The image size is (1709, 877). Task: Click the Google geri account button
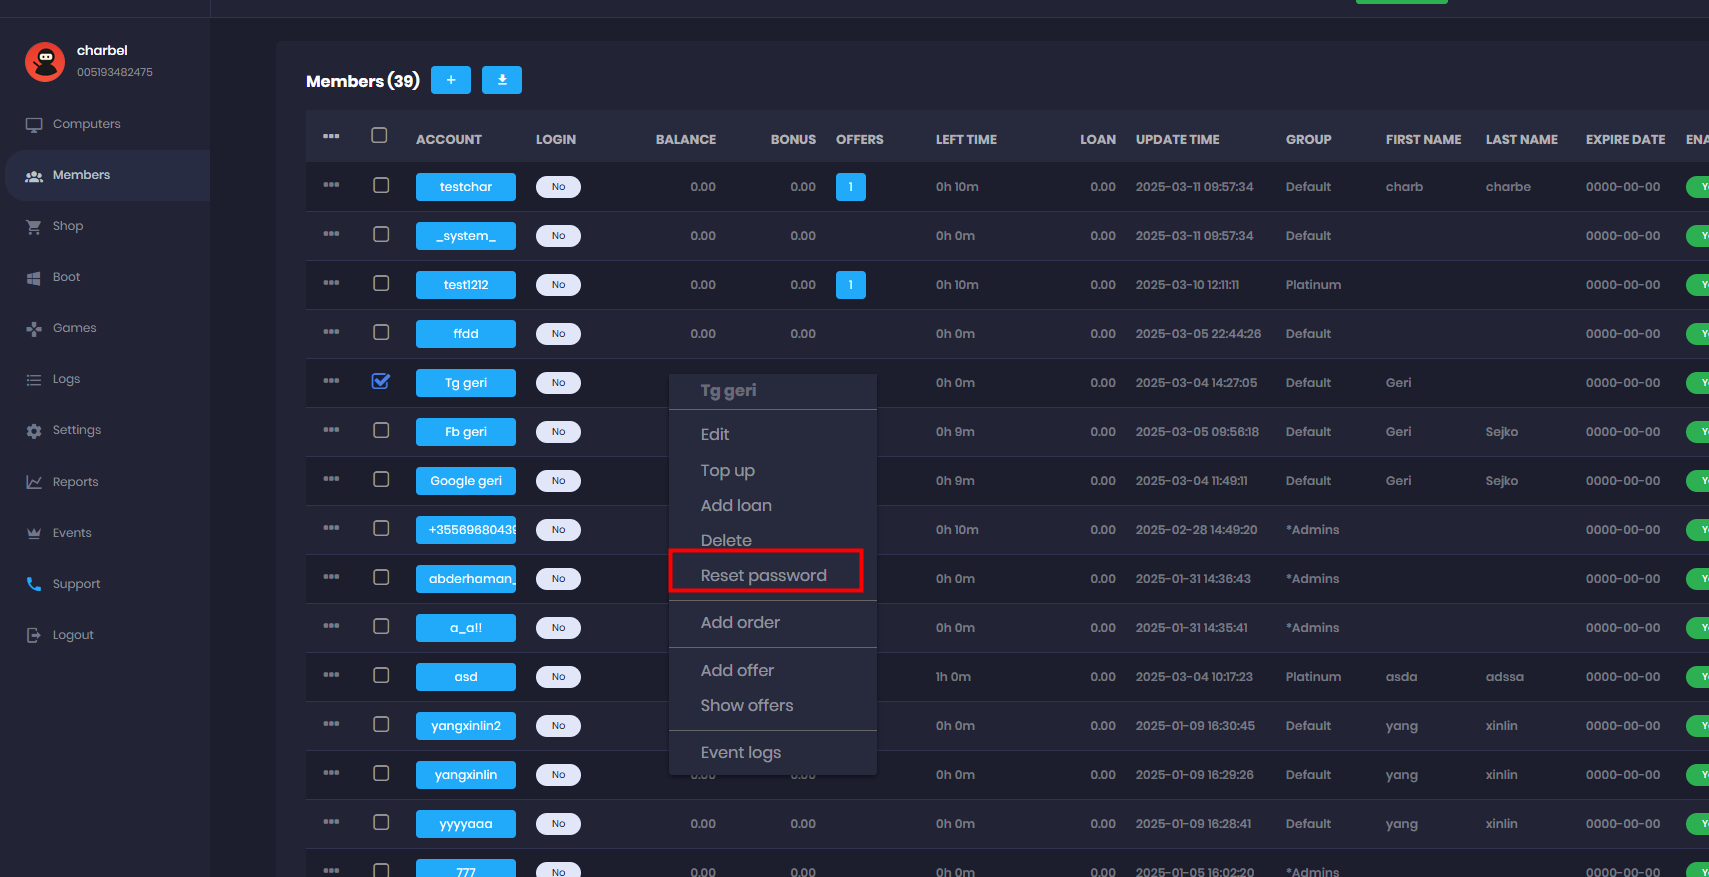(466, 481)
